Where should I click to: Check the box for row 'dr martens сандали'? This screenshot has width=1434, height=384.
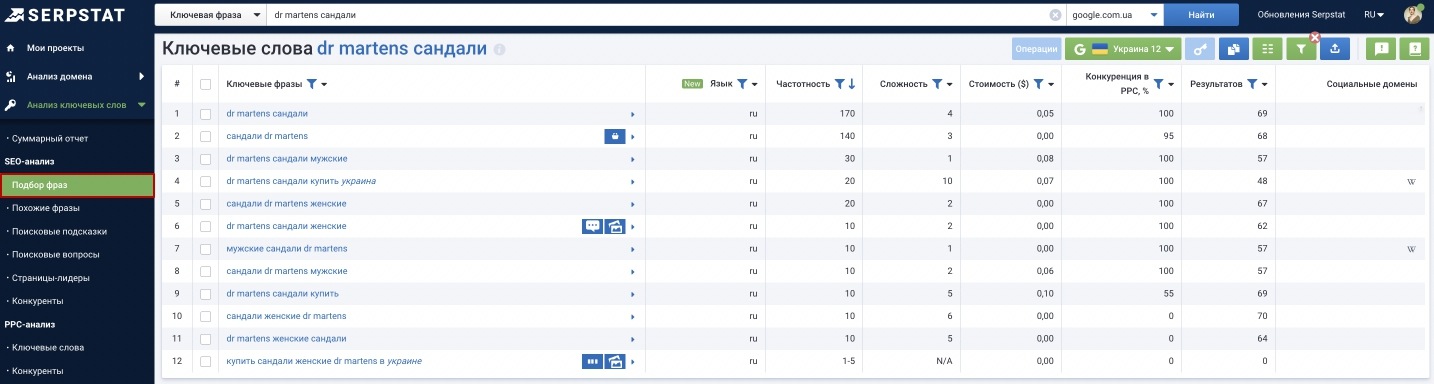pyautogui.click(x=206, y=114)
